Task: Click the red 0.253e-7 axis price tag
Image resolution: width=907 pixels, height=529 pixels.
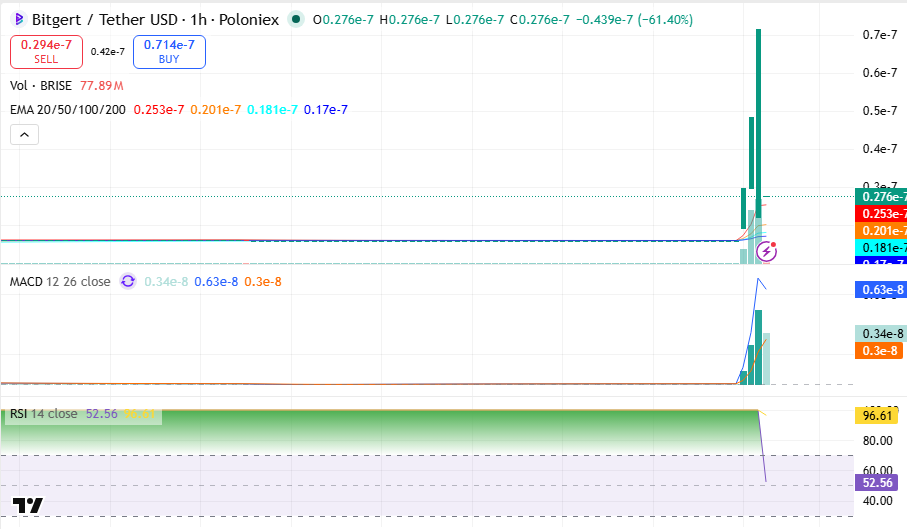Action: [x=881, y=213]
